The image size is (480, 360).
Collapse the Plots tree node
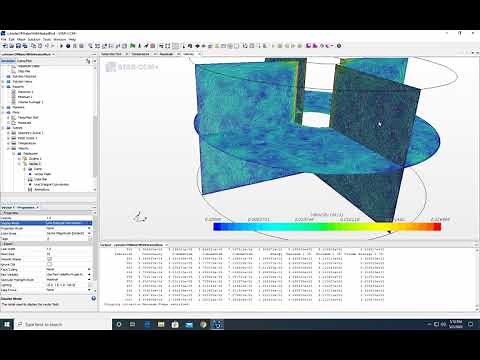pyautogui.click(x=3, y=112)
